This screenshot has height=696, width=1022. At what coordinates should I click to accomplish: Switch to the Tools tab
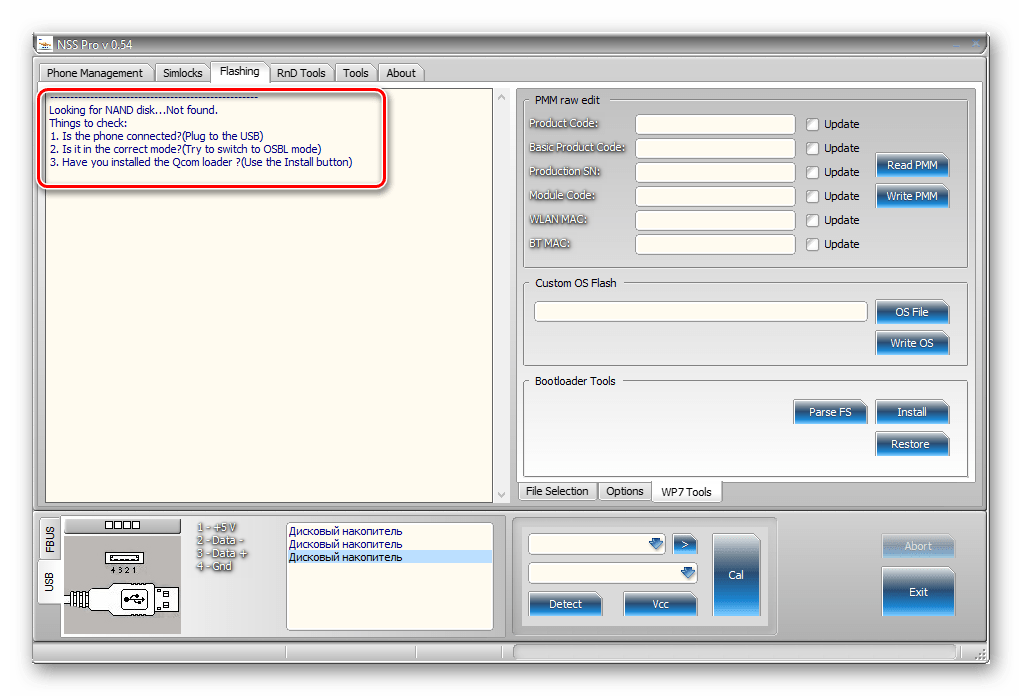[356, 73]
